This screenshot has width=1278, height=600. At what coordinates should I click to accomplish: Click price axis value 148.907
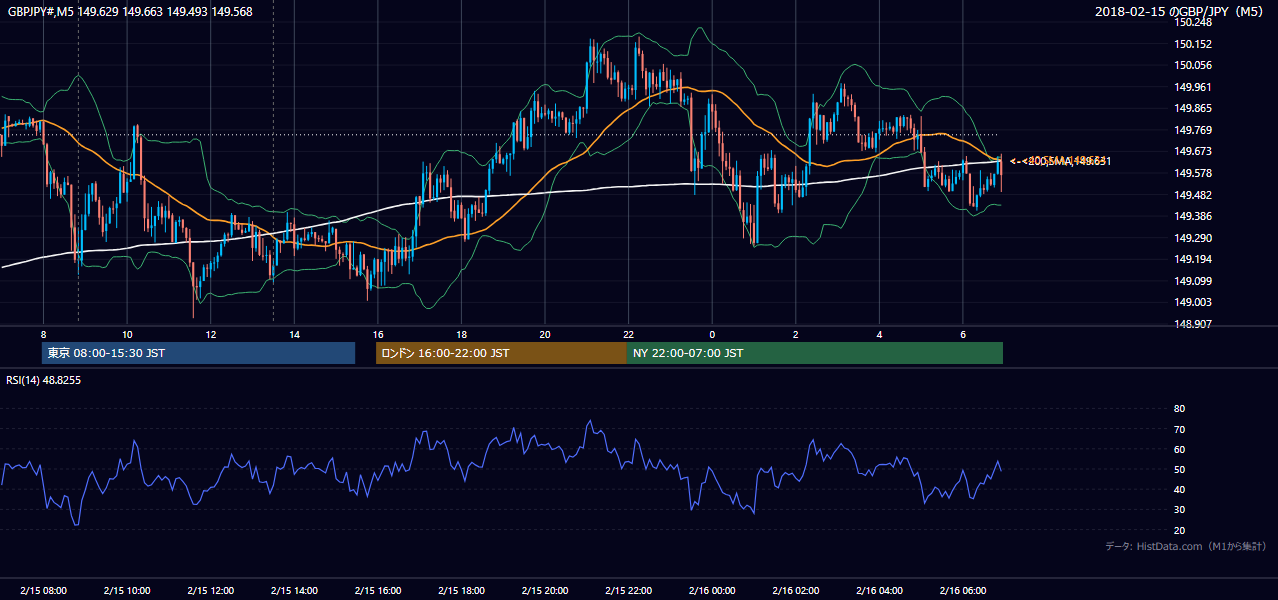tap(1193, 324)
